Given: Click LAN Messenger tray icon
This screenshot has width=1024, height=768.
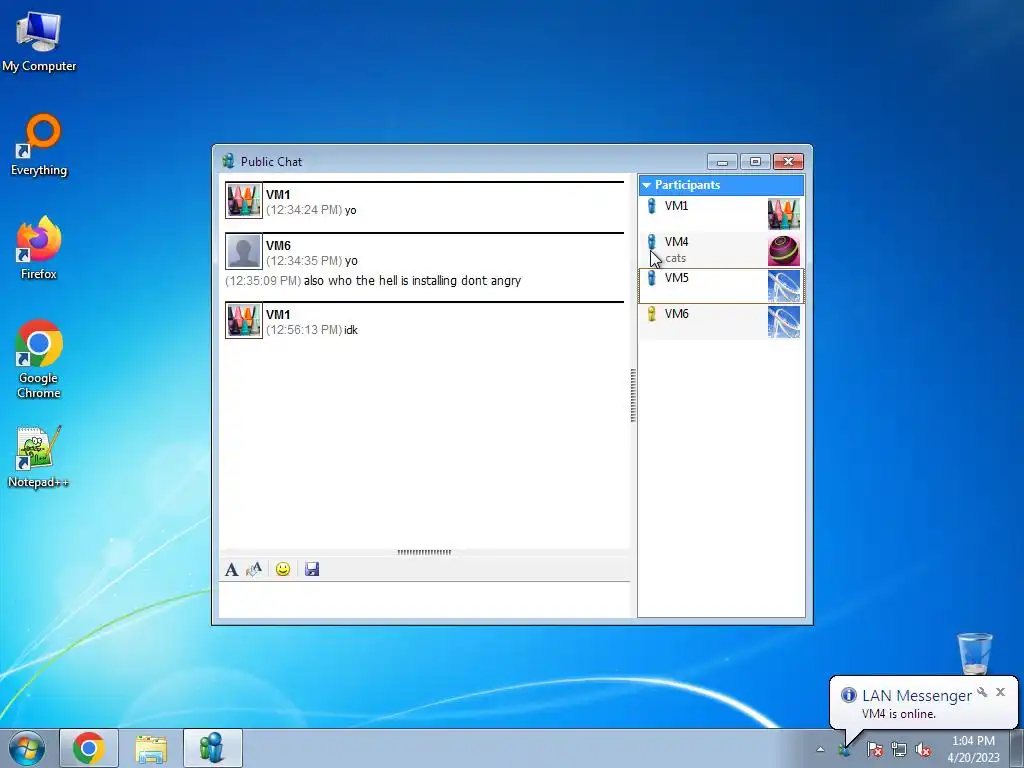Looking at the screenshot, I should pos(845,749).
